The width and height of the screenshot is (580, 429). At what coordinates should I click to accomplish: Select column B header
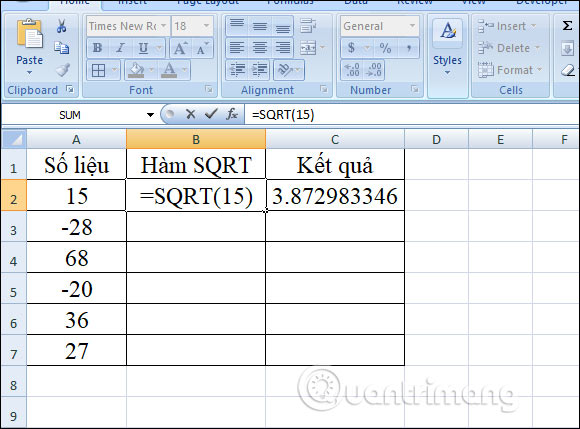[196, 139]
